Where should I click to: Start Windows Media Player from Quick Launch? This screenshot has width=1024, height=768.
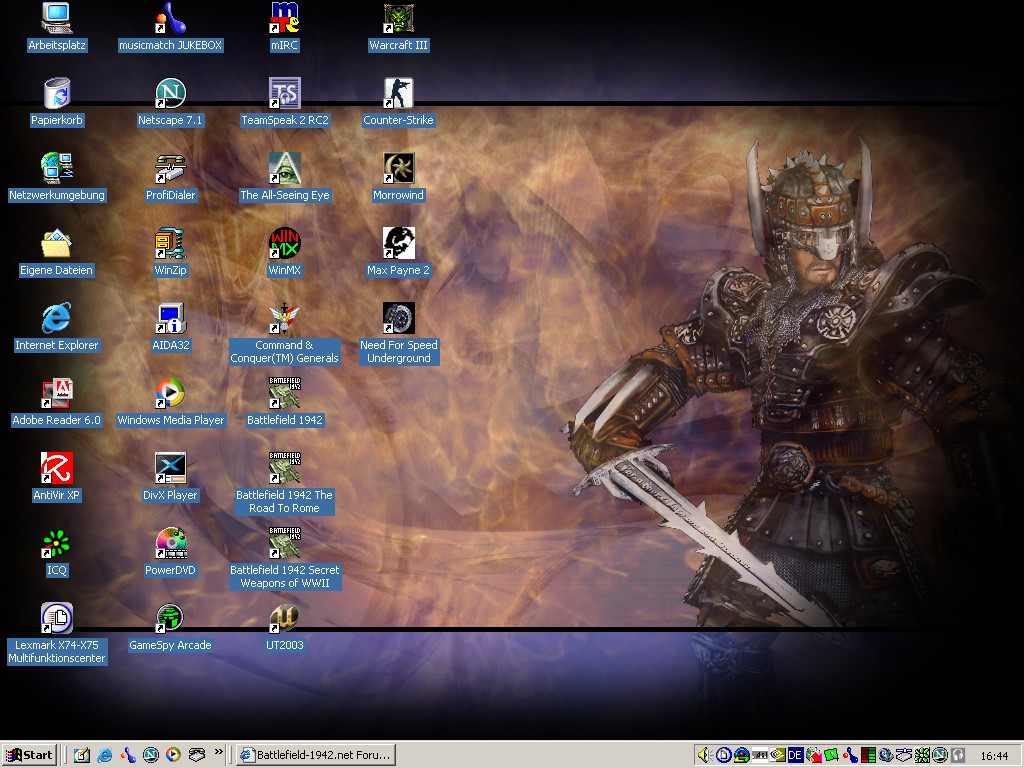point(173,755)
